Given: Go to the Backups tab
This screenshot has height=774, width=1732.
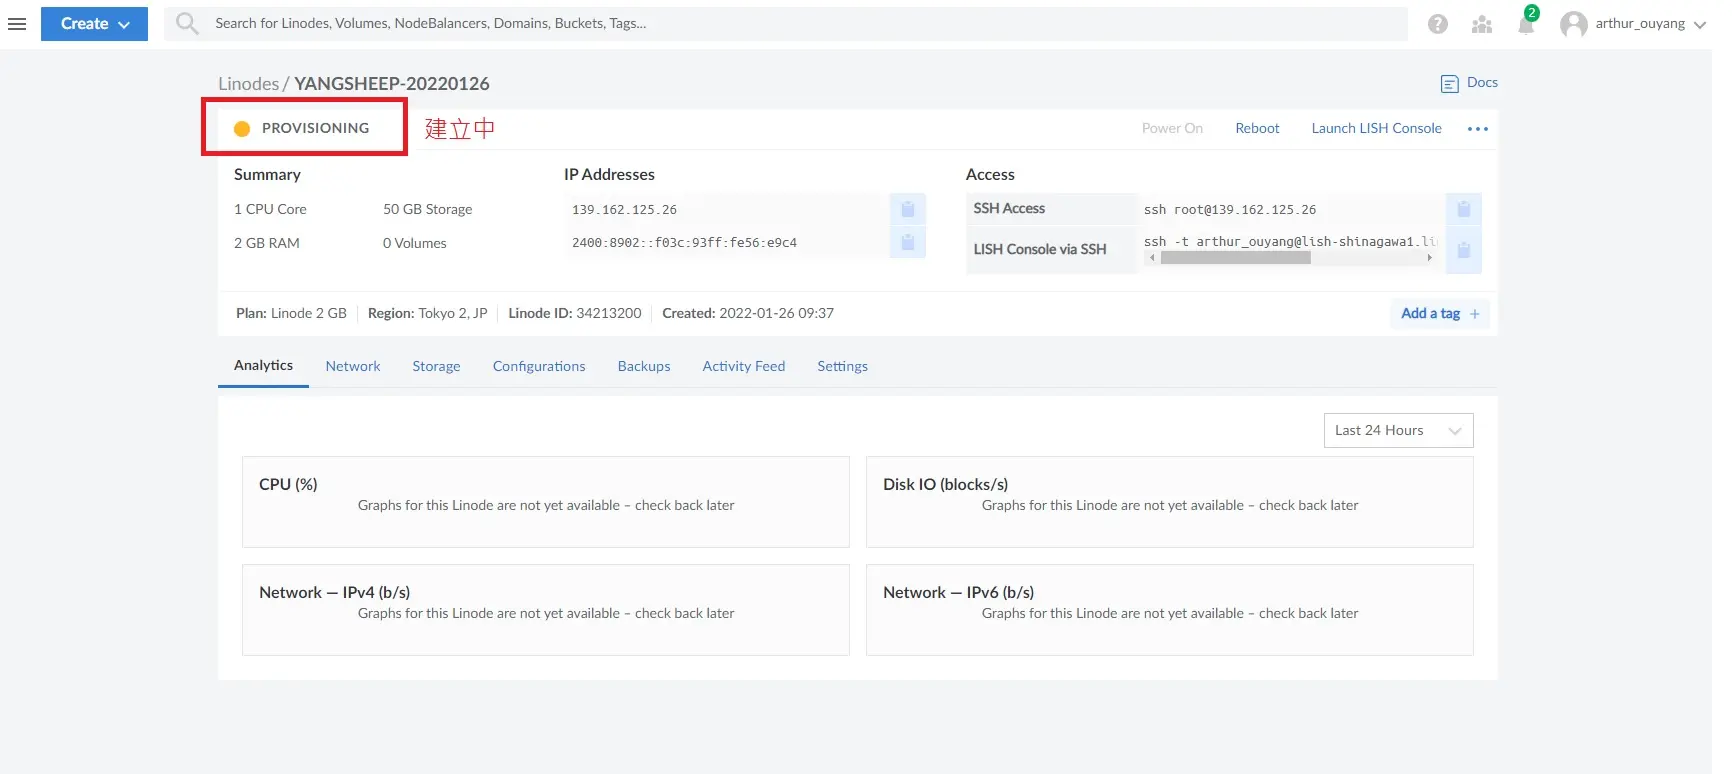Looking at the screenshot, I should tap(644, 367).
